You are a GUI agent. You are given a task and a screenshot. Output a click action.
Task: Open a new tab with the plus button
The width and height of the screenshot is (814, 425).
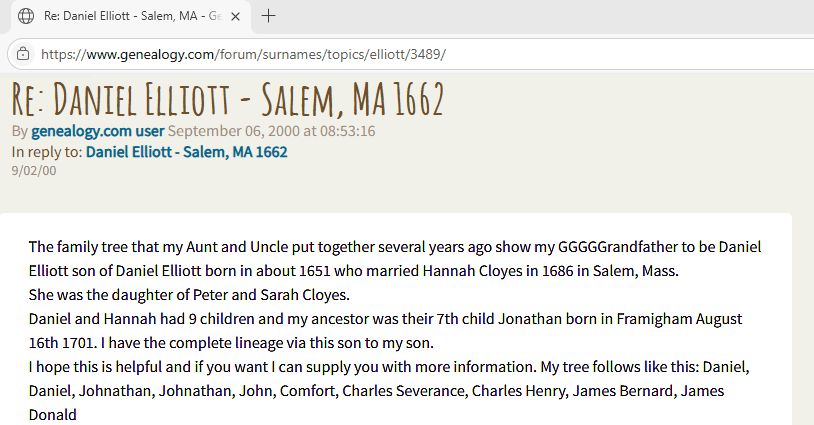coord(268,16)
